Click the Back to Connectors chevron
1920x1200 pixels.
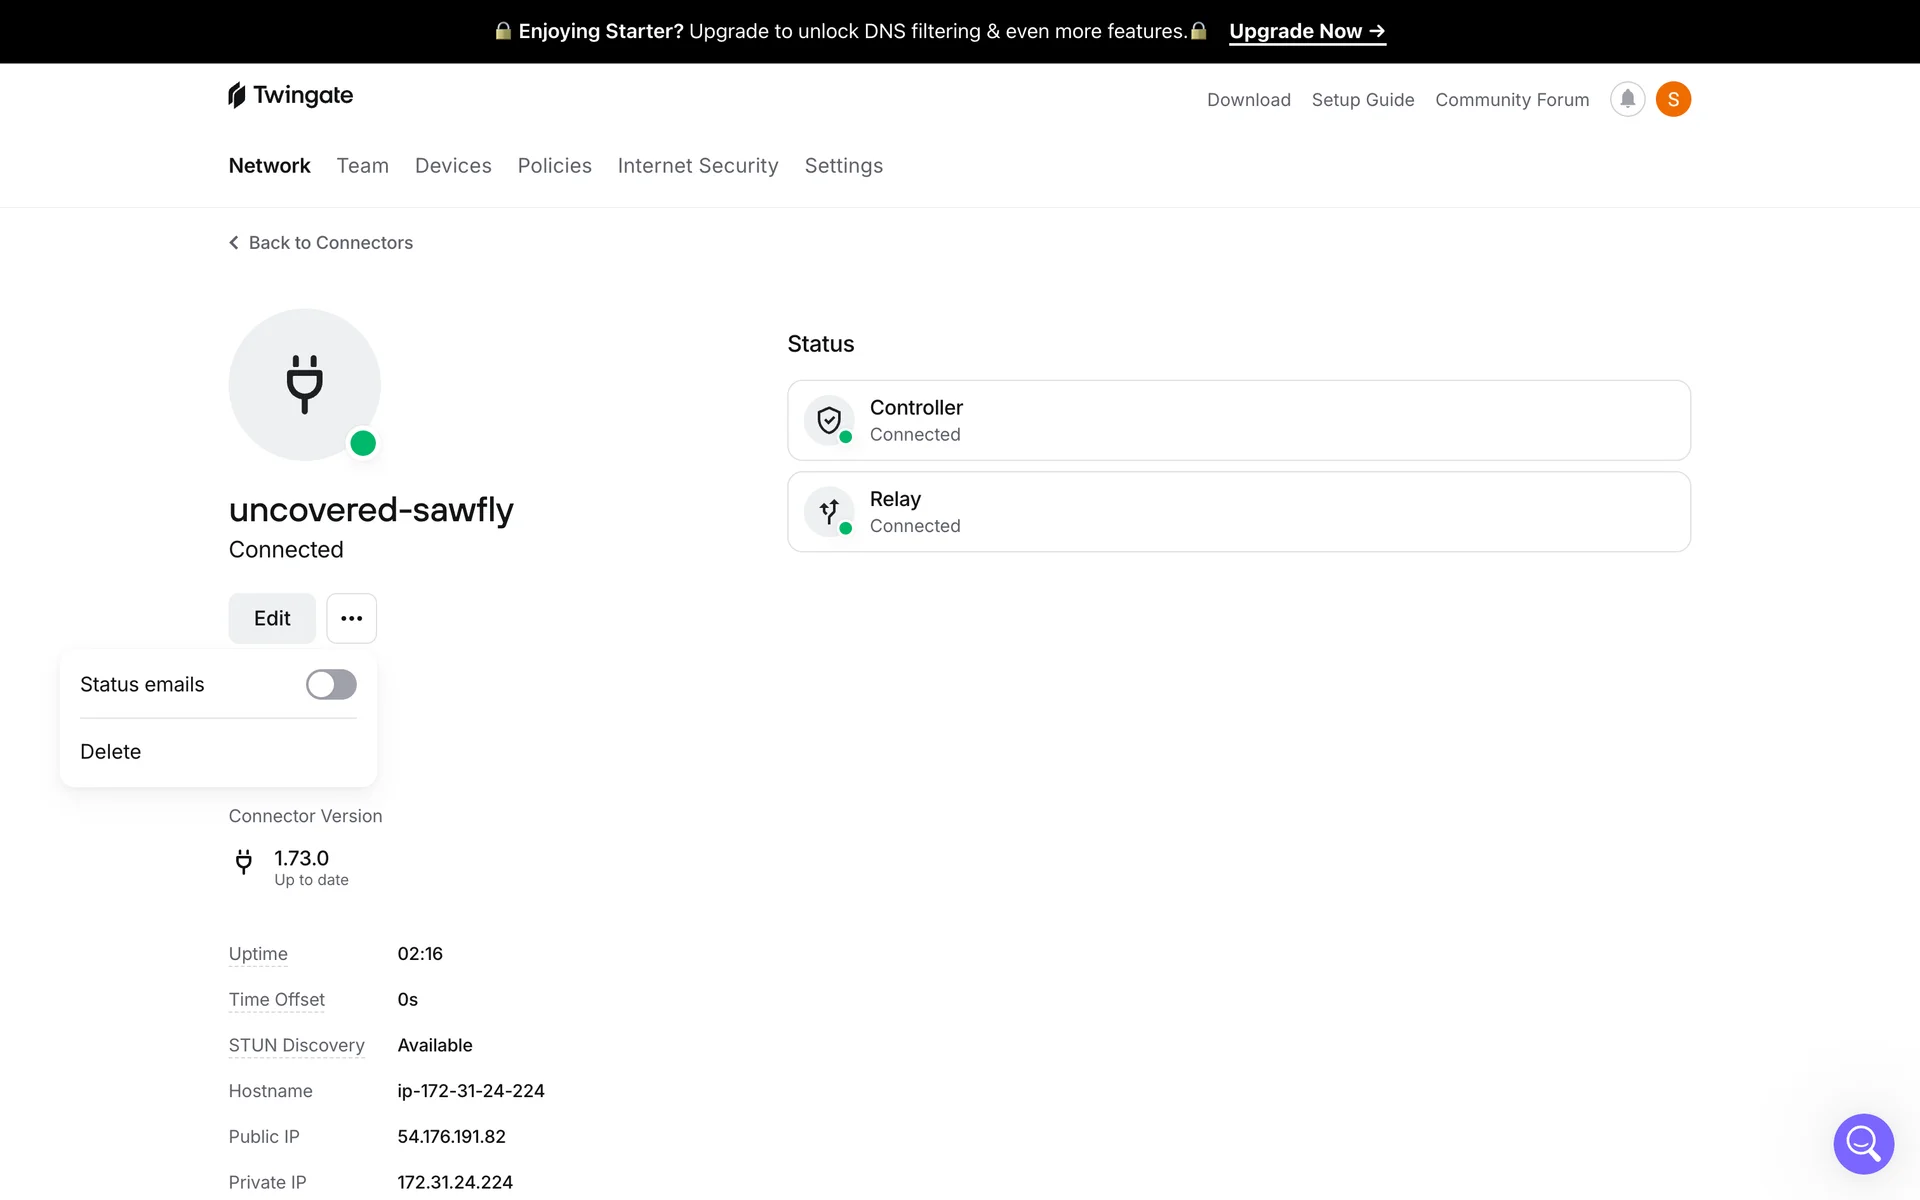pos(234,243)
